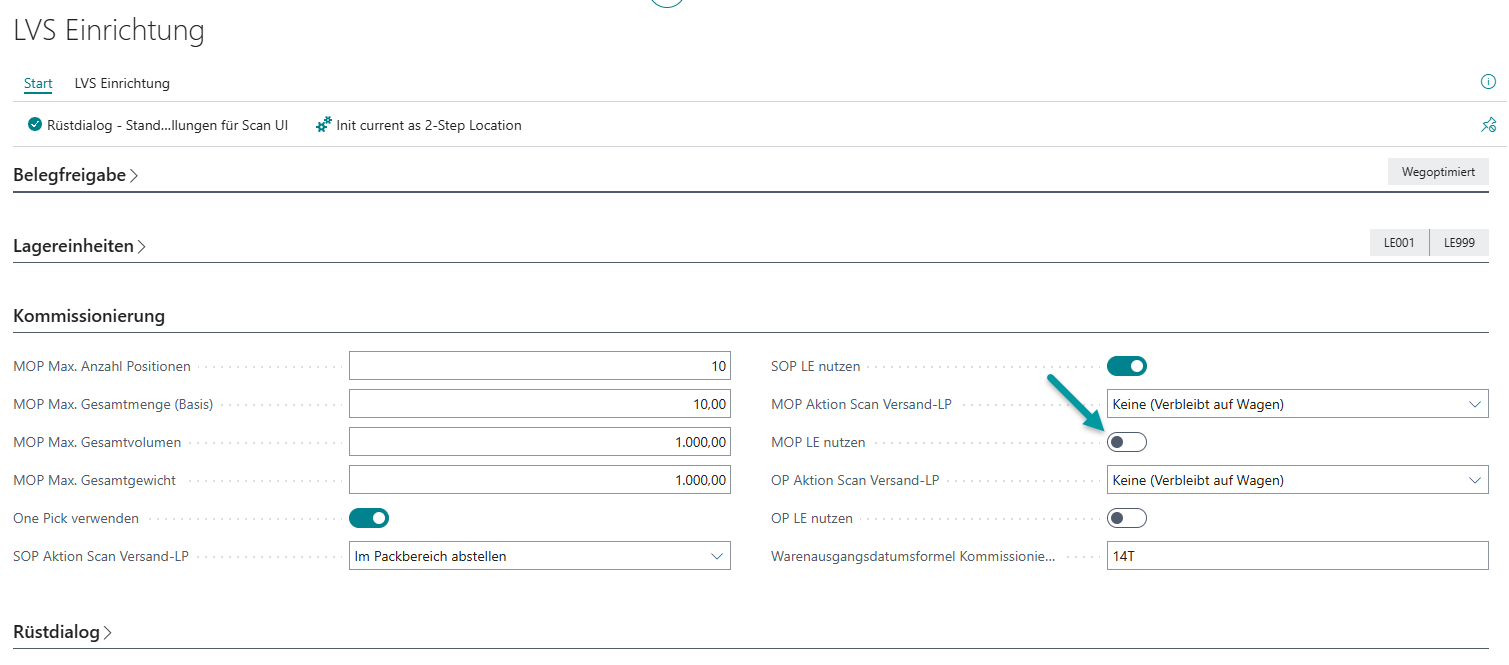Viewport: 1509px width, 665px height.
Task: Open the SOP Aktion Scan Versand-LP dropdown
Action: pos(540,556)
